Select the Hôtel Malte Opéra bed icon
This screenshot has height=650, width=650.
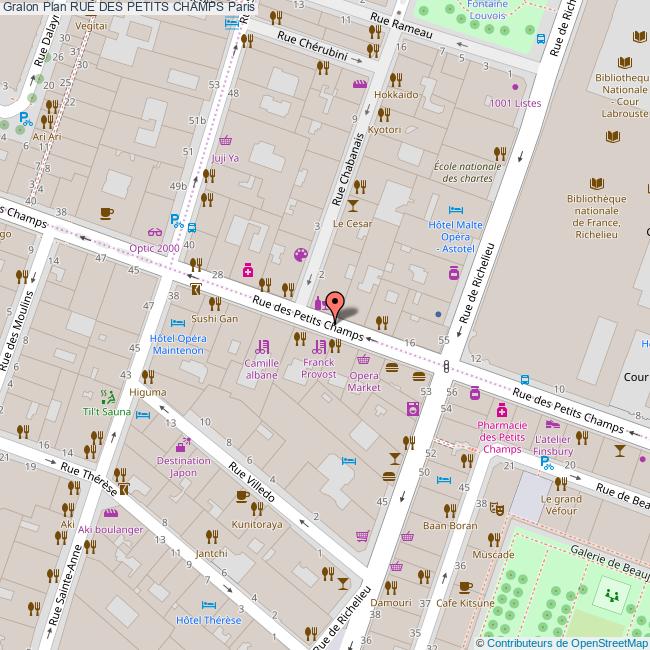pyautogui.click(x=456, y=210)
